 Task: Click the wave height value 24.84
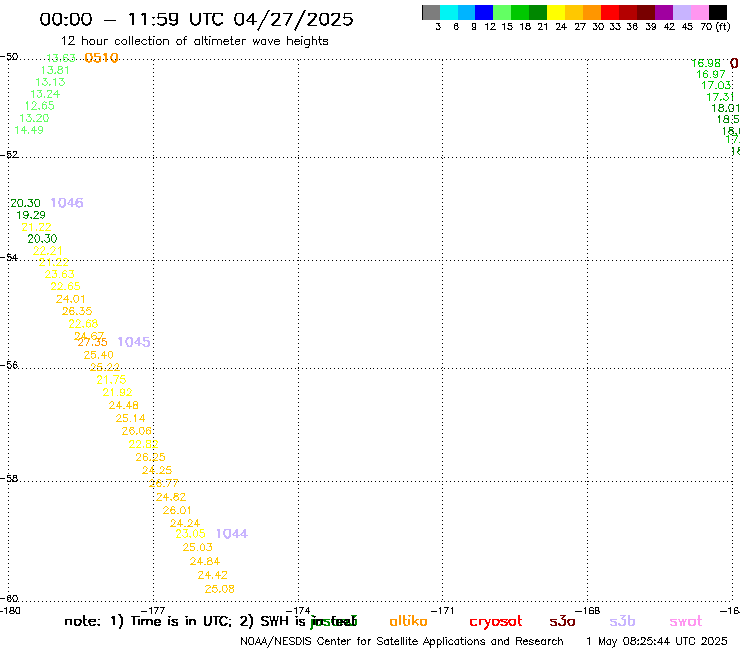[204, 561]
